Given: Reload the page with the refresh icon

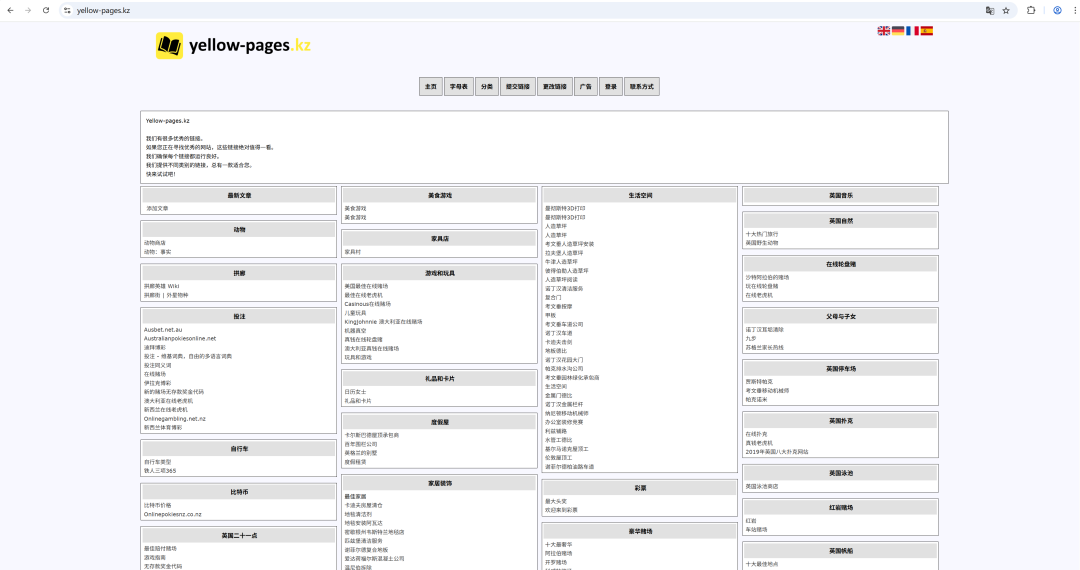Looking at the screenshot, I should coord(46,10).
